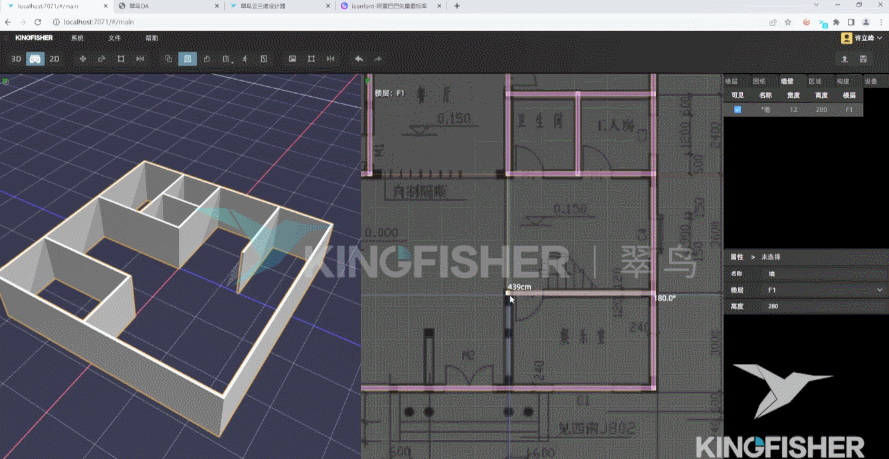This screenshot has height=459, width=889.
Task: Click the name input field in properties
Action: tap(826, 274)
